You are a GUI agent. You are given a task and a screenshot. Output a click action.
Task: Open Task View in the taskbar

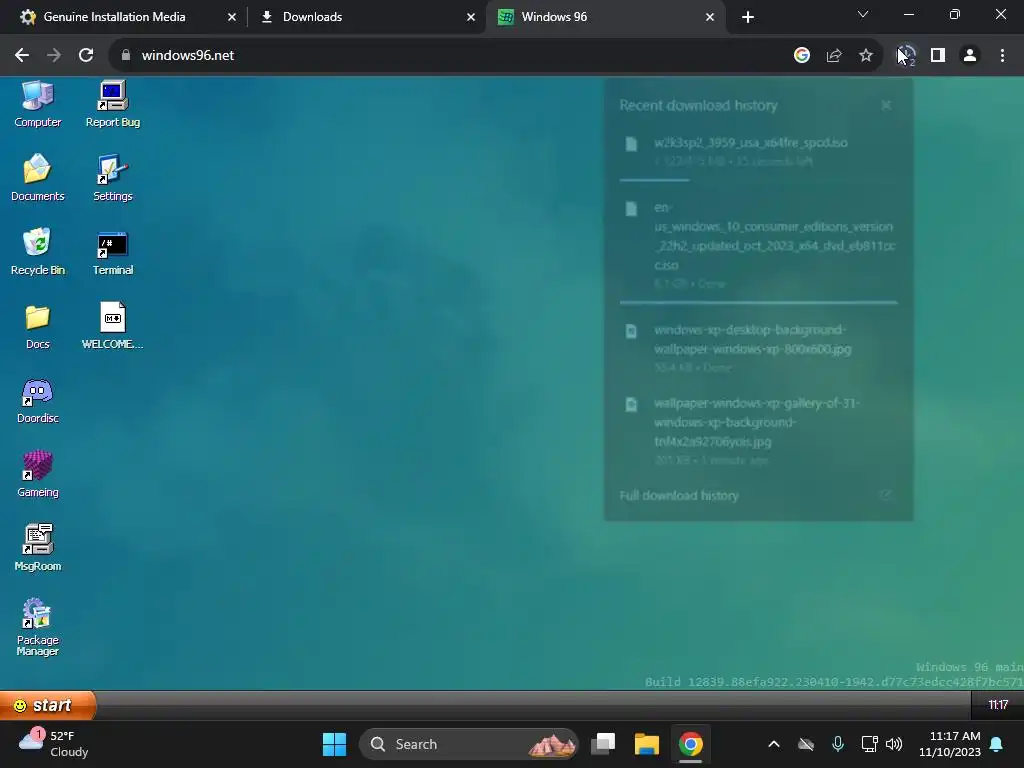tap(603, 744)
